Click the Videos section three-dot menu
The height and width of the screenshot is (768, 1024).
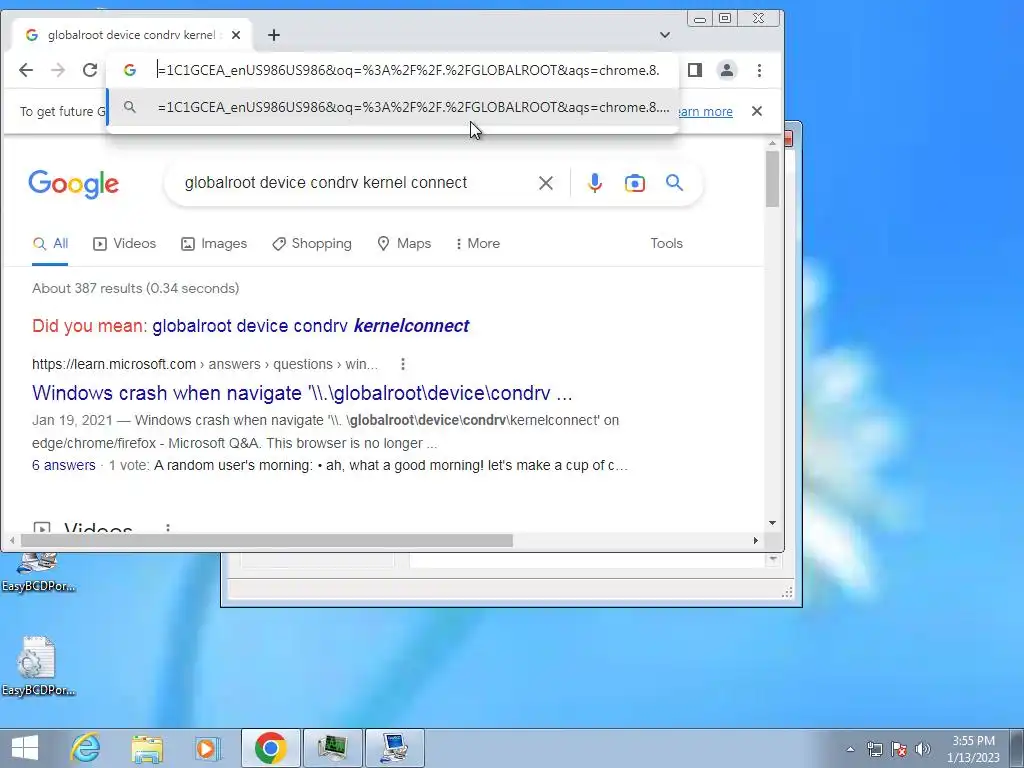[168, 528]
